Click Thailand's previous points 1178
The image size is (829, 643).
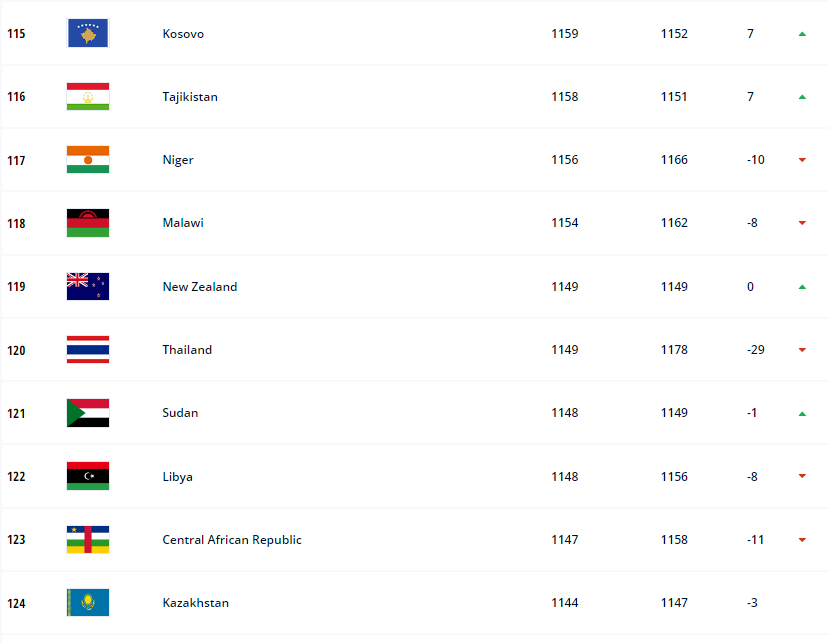point(674,350)
